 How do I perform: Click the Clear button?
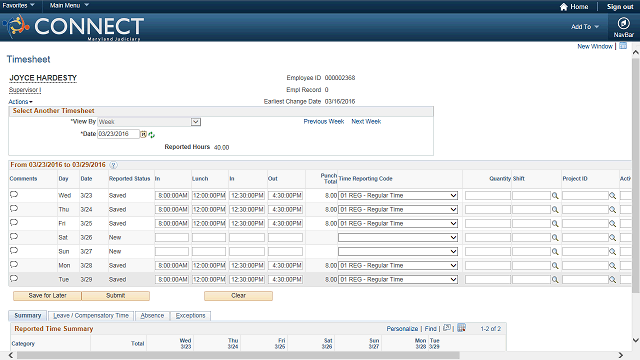(x=238, y=296)
